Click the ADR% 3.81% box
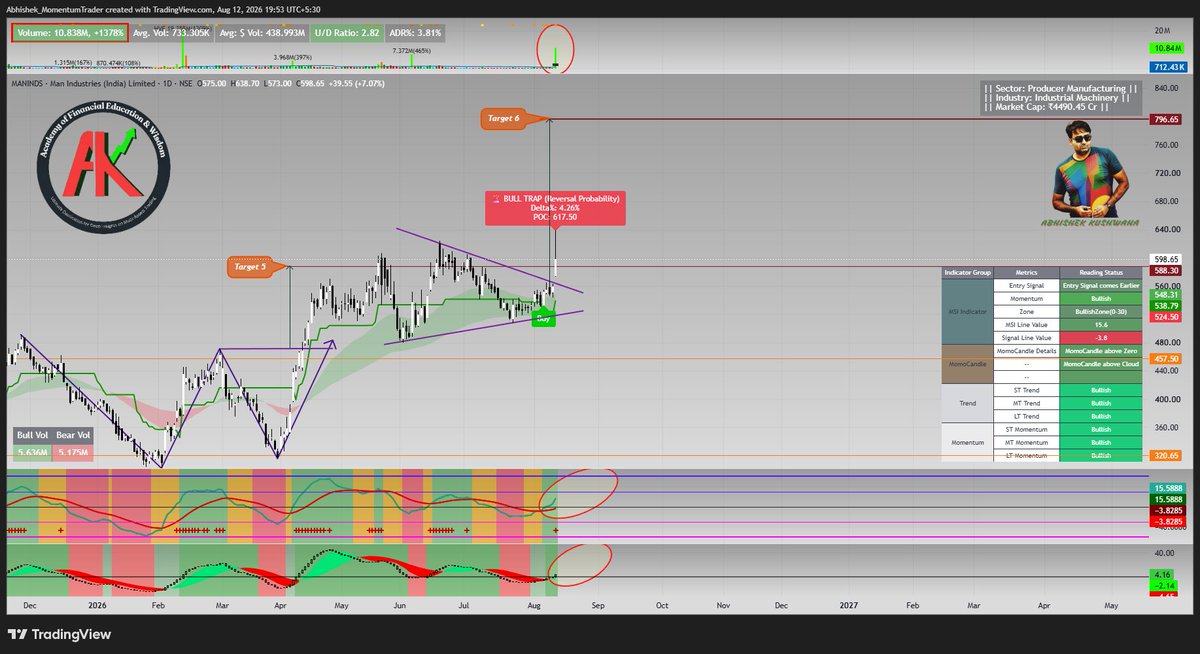The width and height of the screenshot is (1200, 654). pos(415,33)
